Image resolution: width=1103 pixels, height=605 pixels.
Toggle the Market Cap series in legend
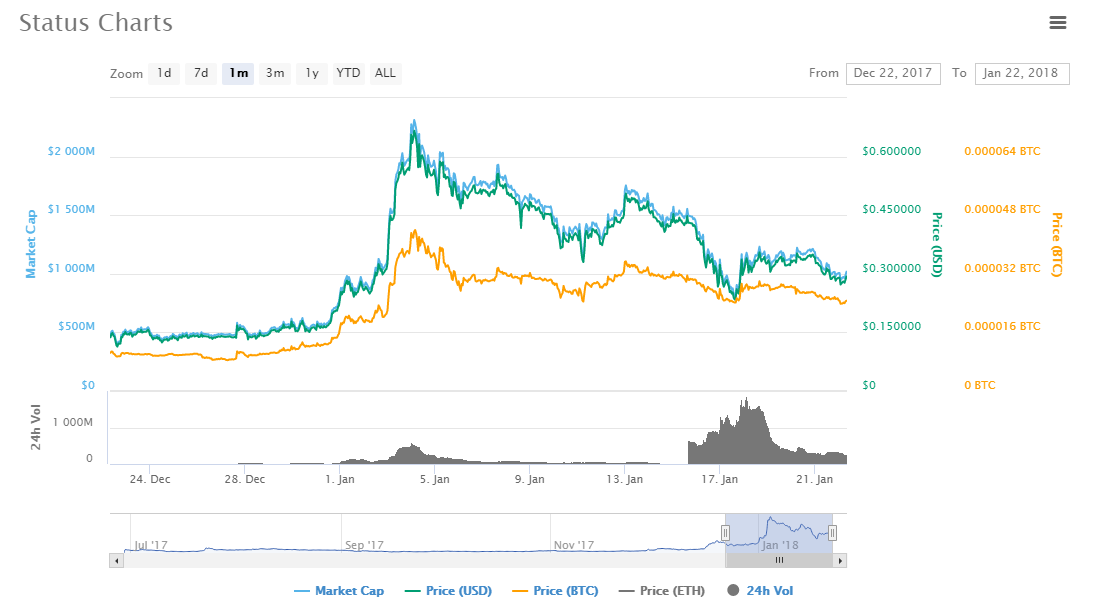point(339,591)
